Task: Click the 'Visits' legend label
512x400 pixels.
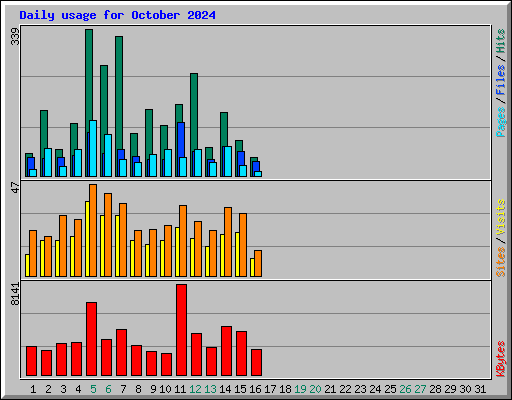Action: click(501, 217)
